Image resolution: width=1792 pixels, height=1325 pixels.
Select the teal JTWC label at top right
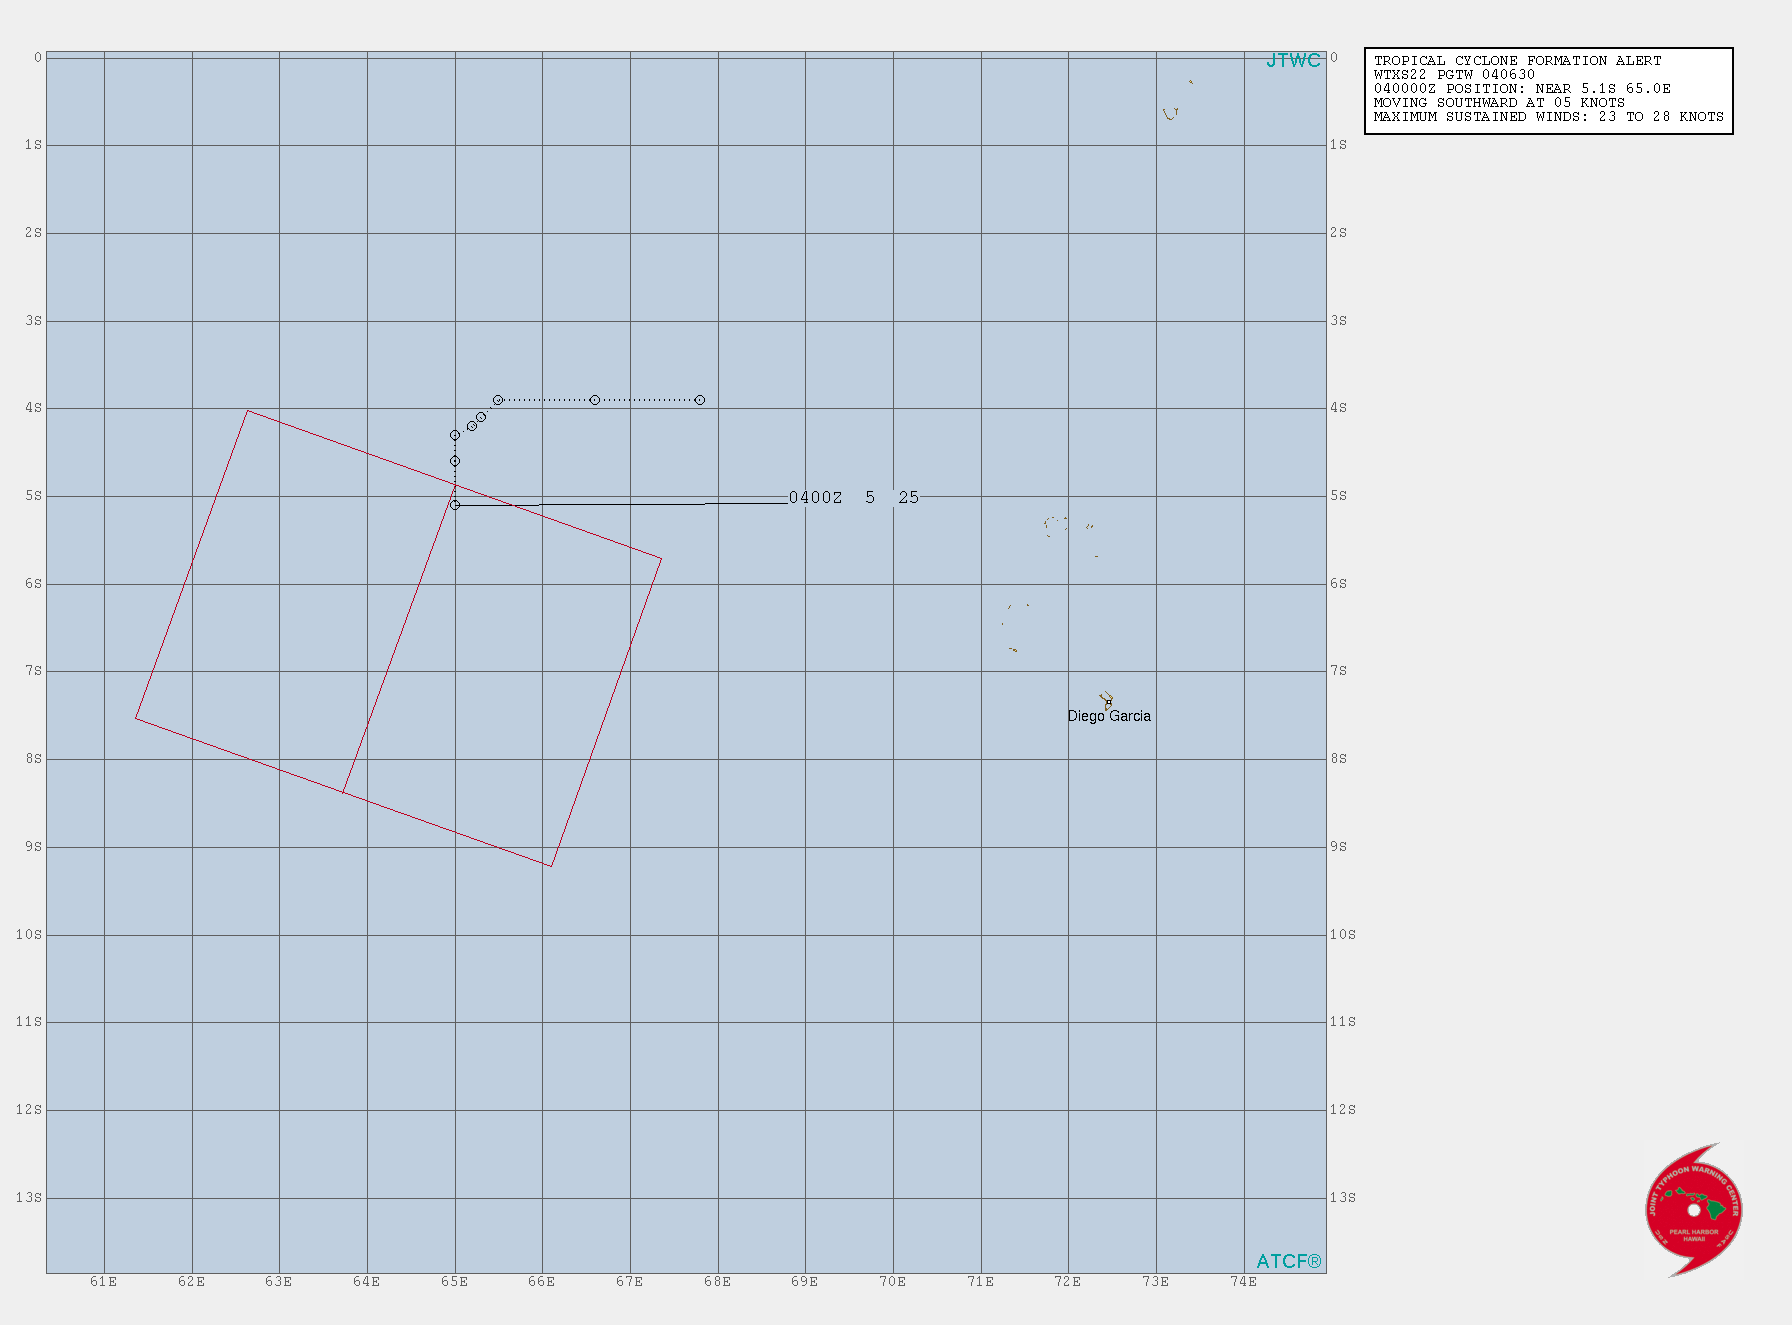click(x=1292, y=62)
